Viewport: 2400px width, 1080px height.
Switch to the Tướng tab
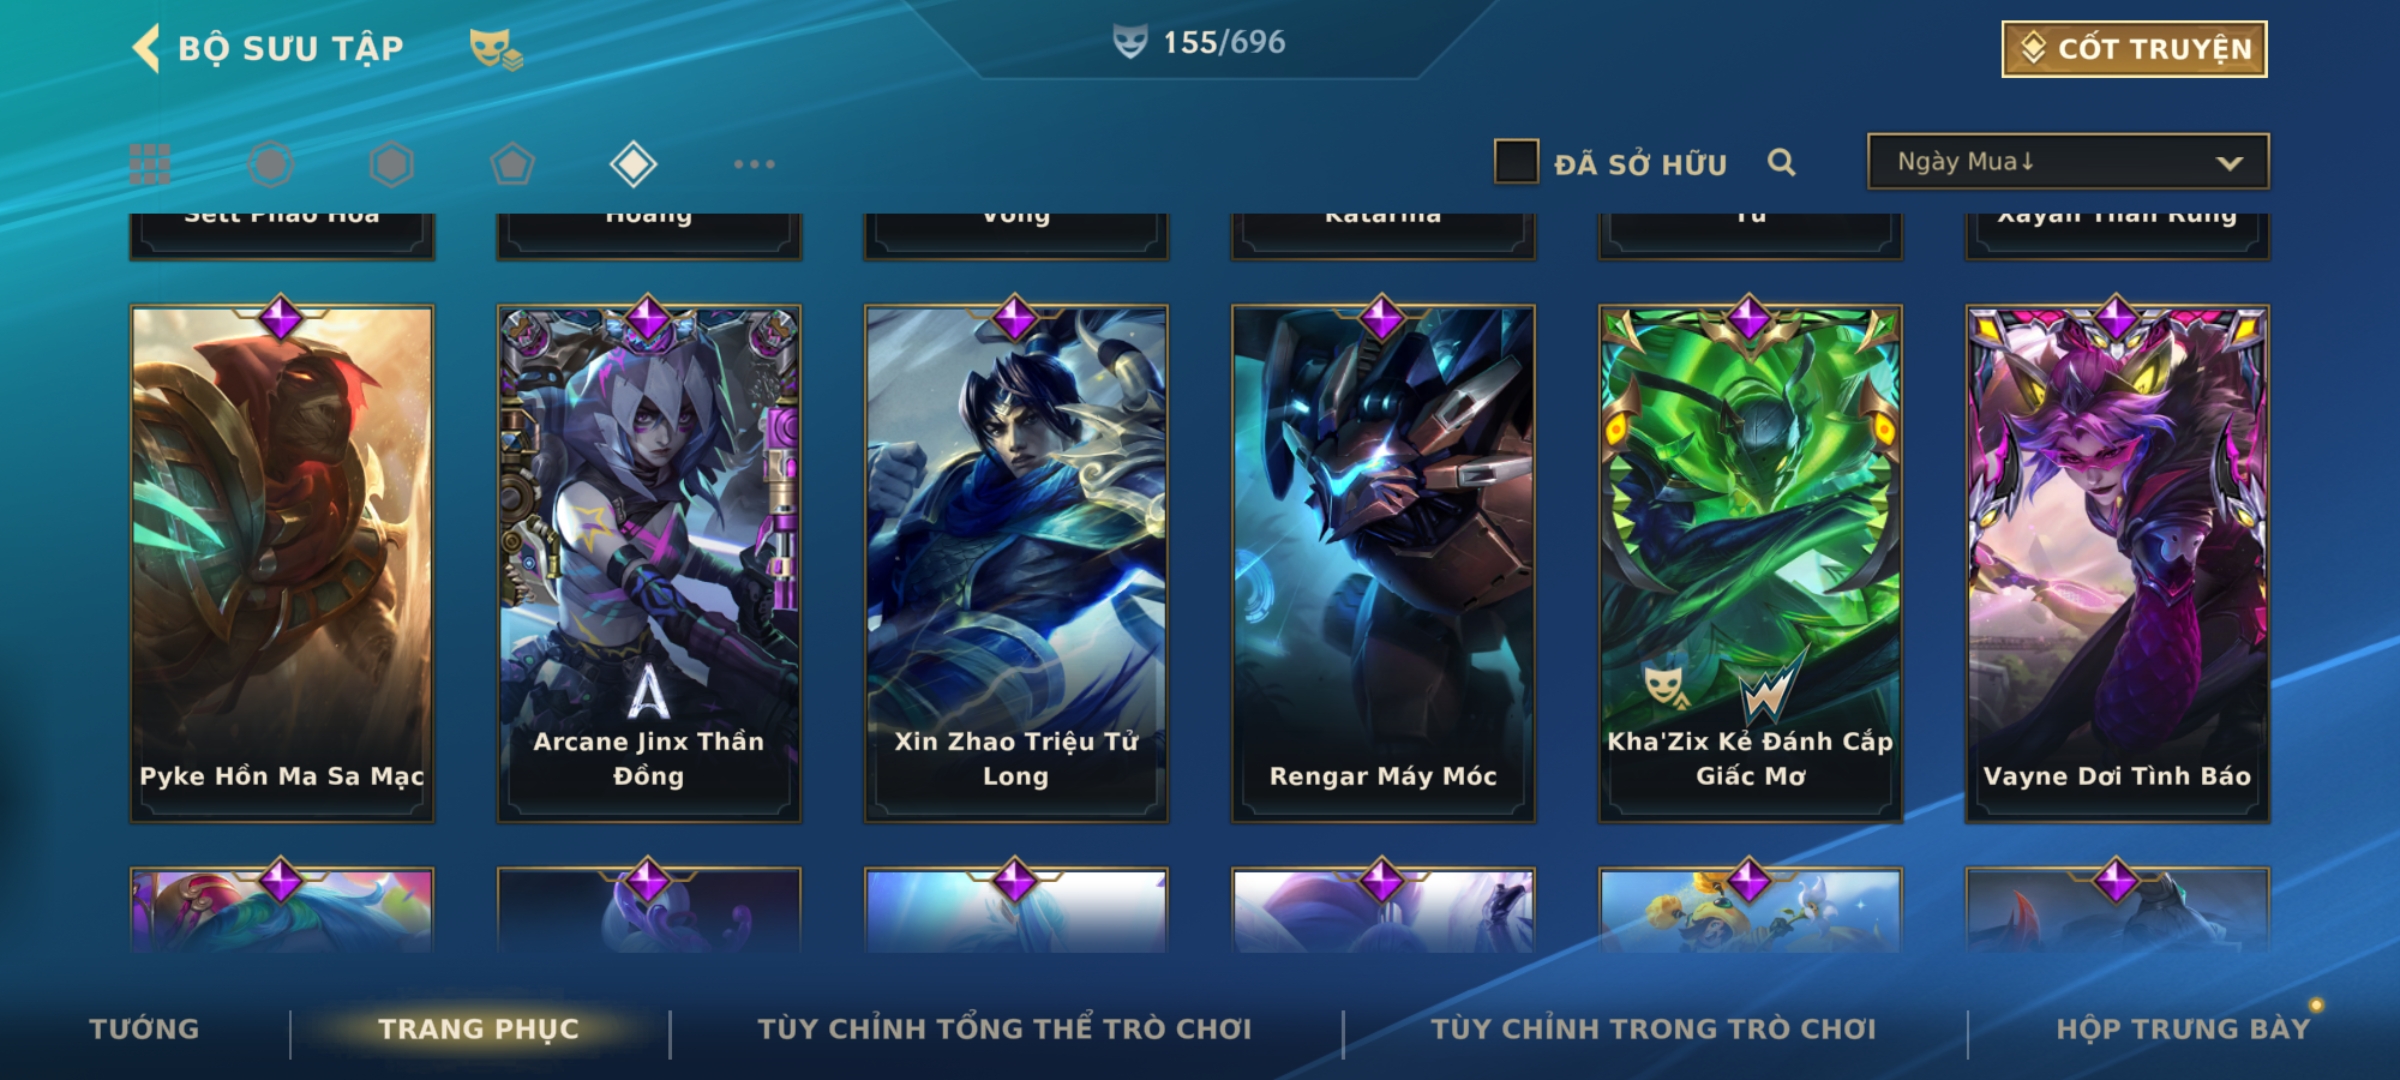click(x=144, y=1028)
